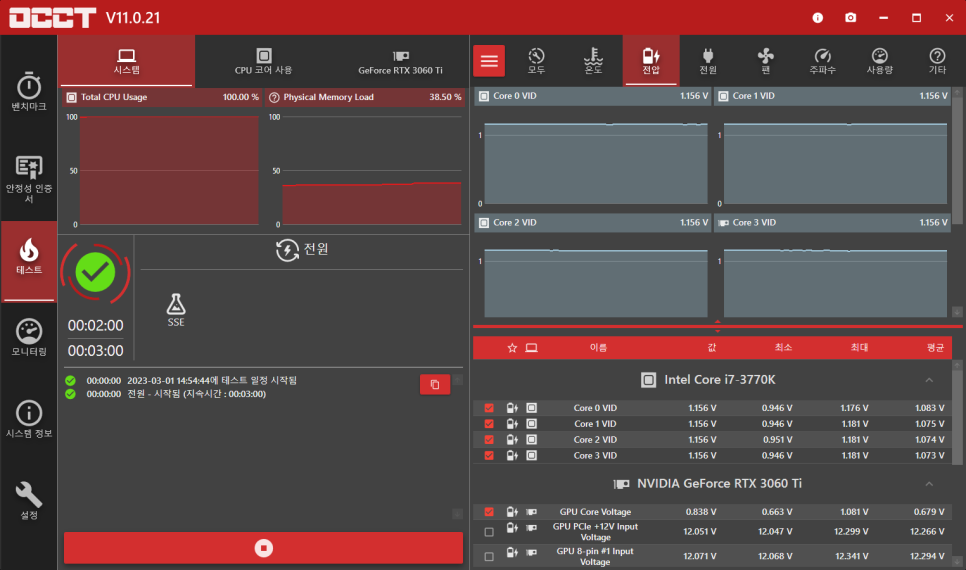Switch to GeForce RTX 3060 Ti tab
This screenshot has width=966, height=570.
click(x=400, y=61)
